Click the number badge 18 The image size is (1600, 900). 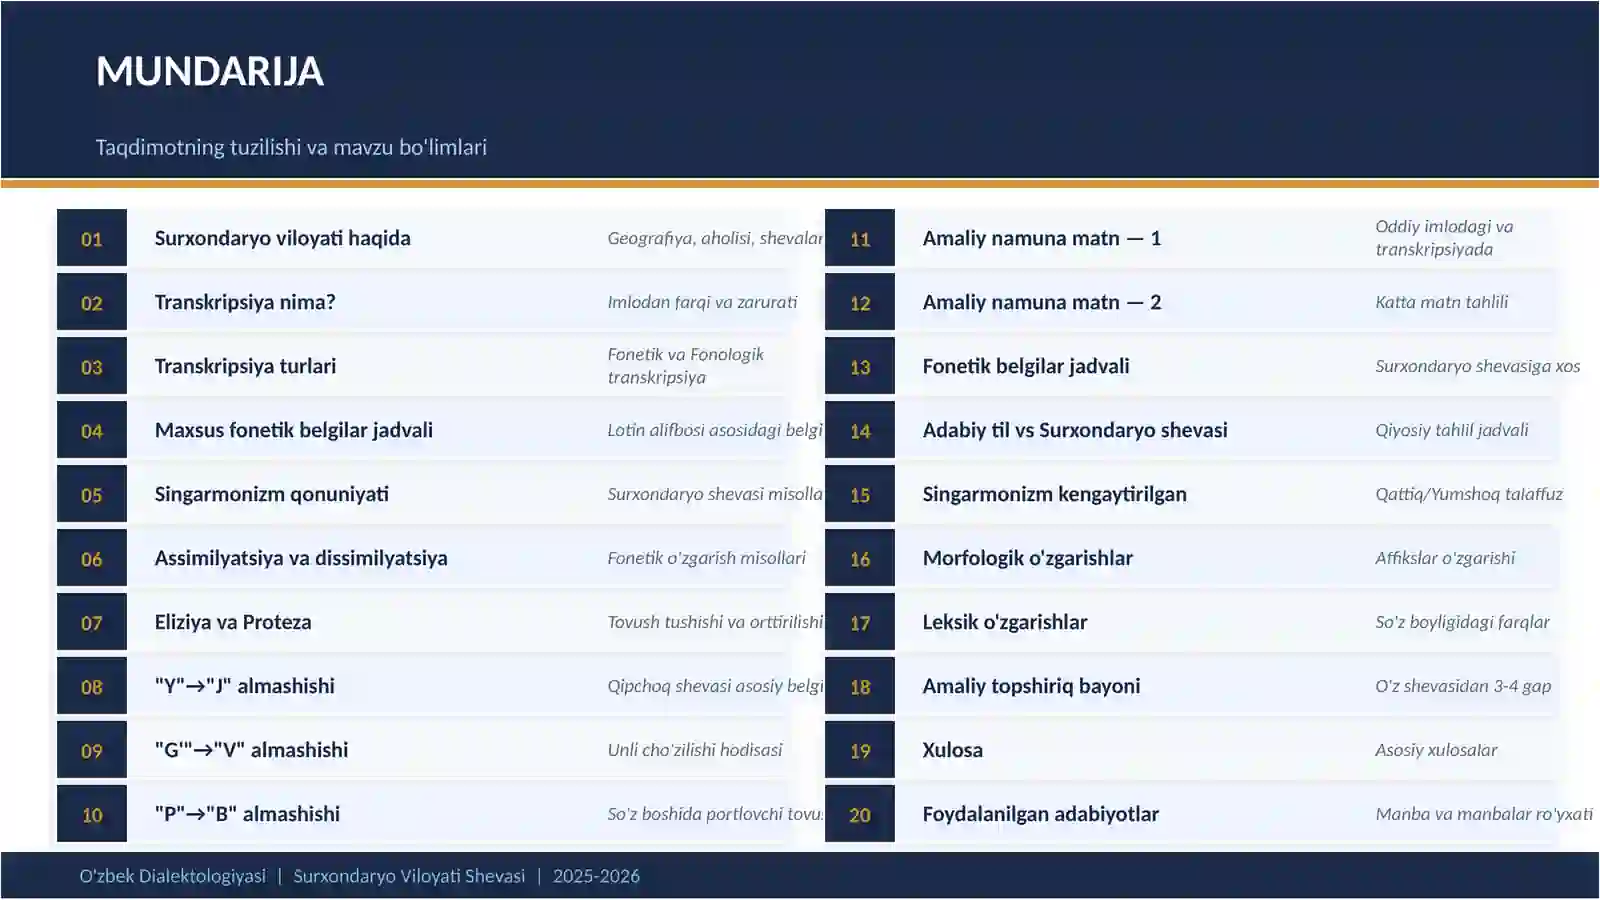[x=860, y=686]
